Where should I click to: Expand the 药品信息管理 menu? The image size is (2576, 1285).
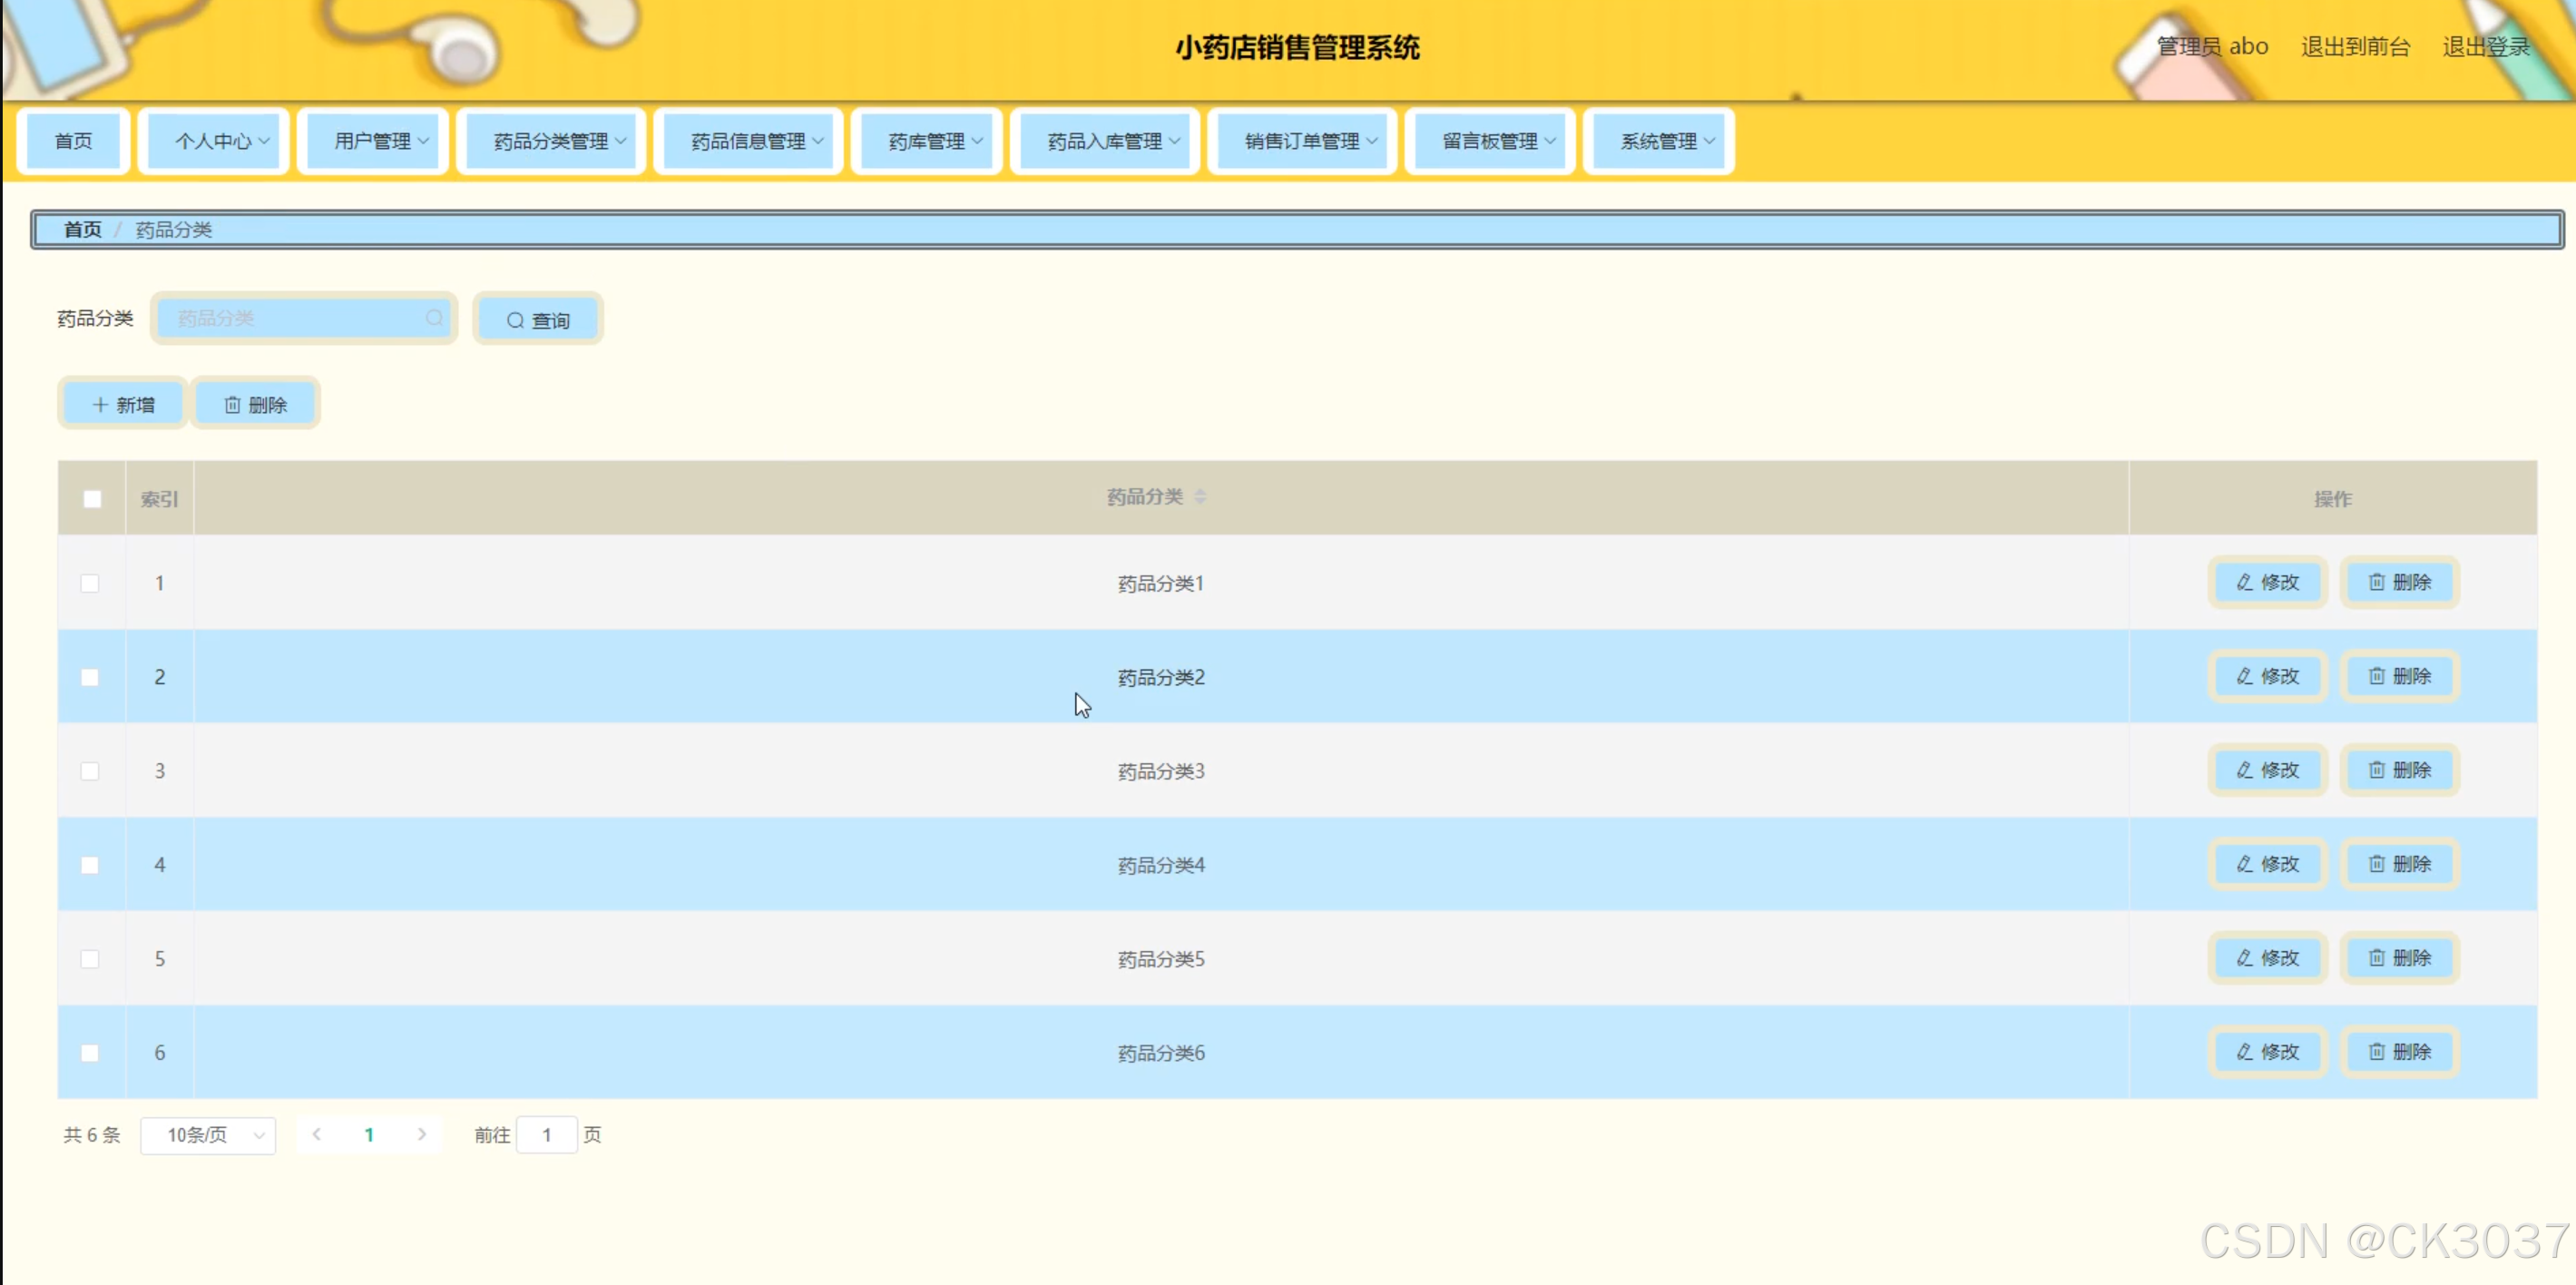(748, 142)
